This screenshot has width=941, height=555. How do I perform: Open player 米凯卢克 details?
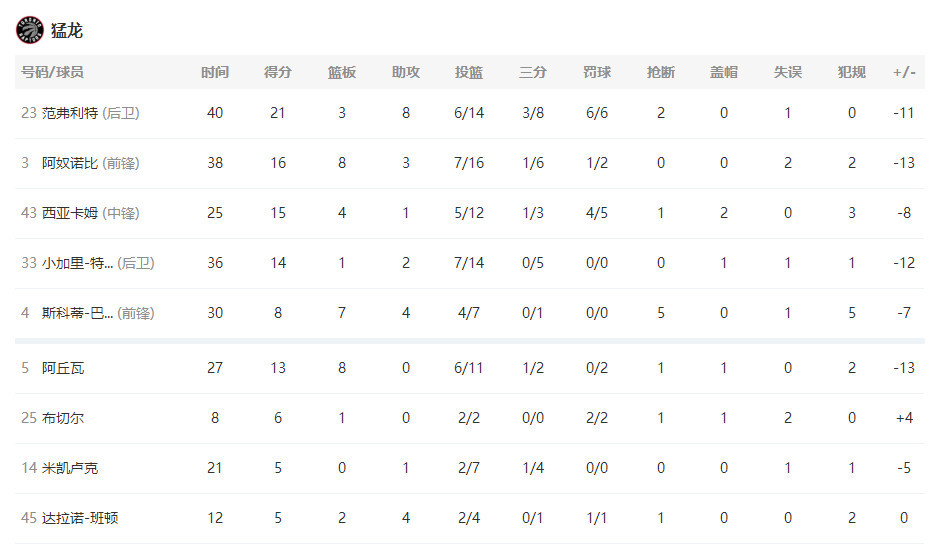click(x=70, y=468)
